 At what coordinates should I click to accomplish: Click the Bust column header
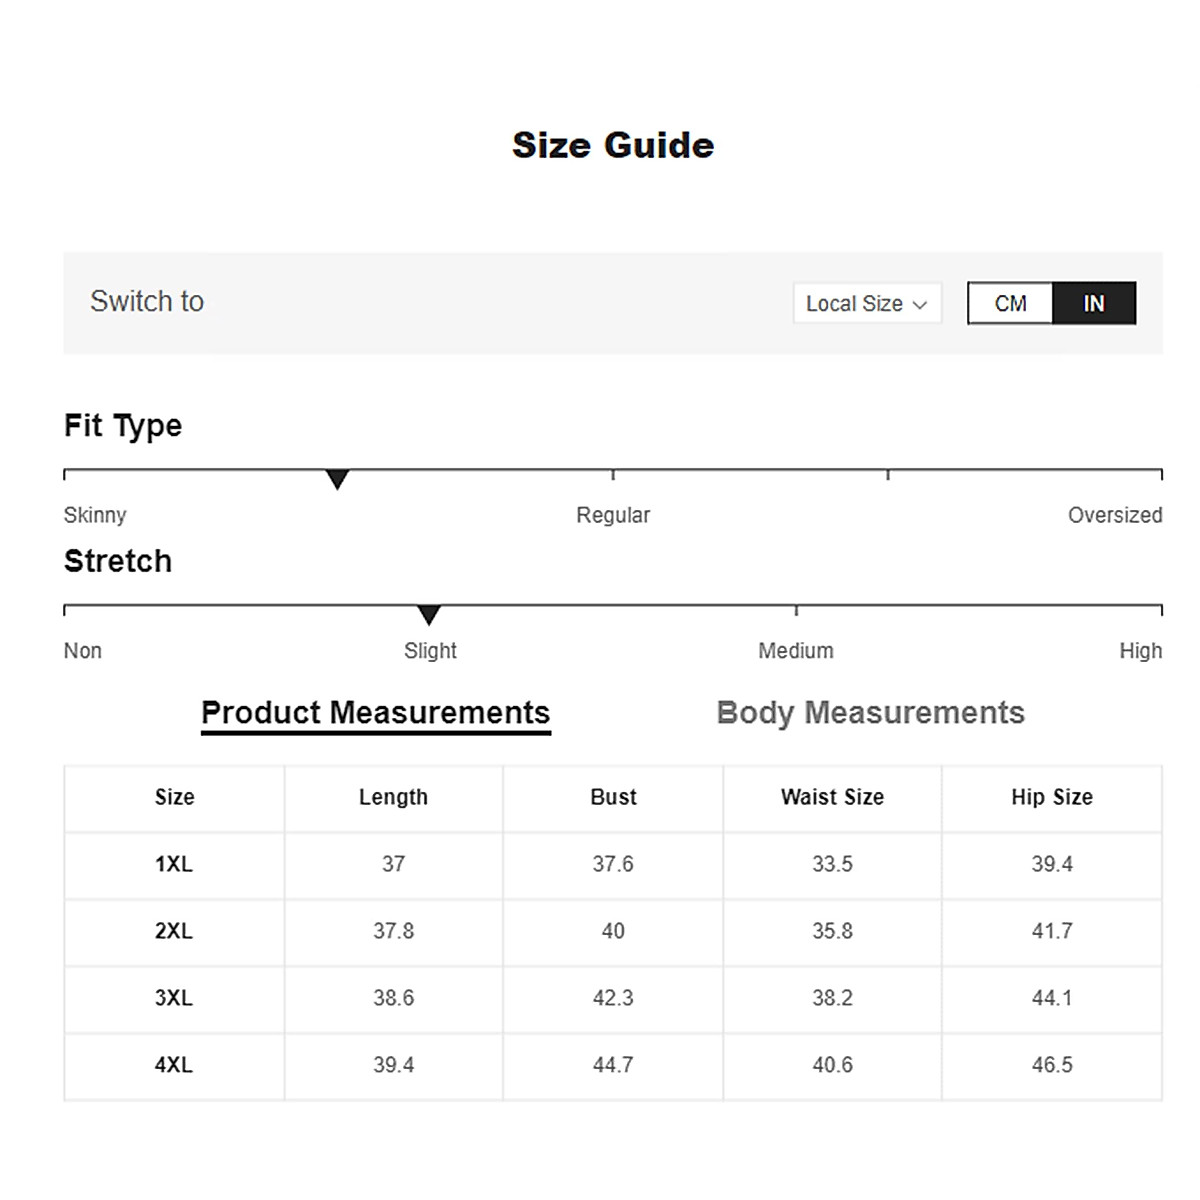pyautogui.click(x=613, y=797)
